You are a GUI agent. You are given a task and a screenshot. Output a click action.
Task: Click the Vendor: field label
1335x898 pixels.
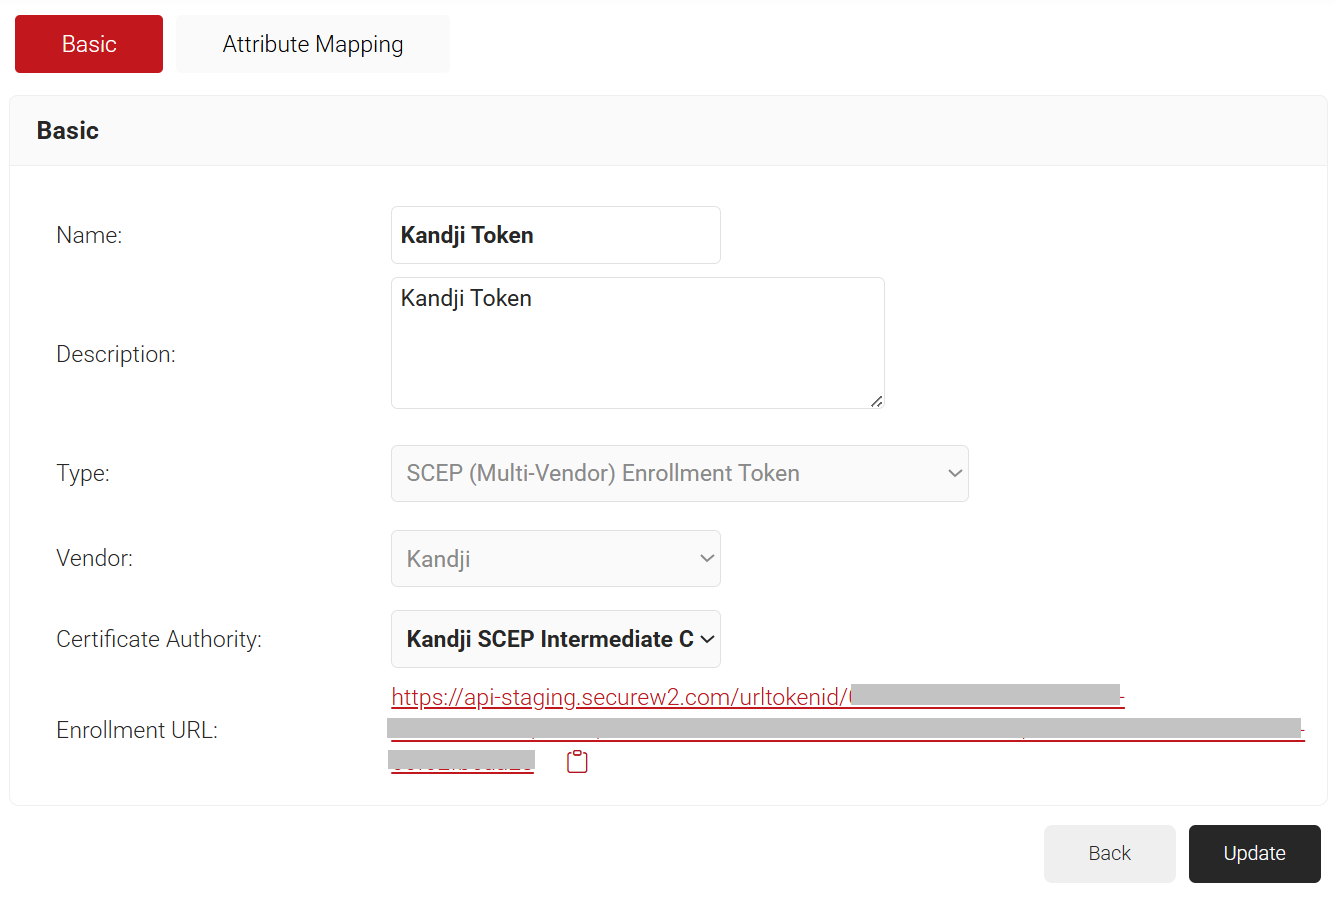[94, 558]
